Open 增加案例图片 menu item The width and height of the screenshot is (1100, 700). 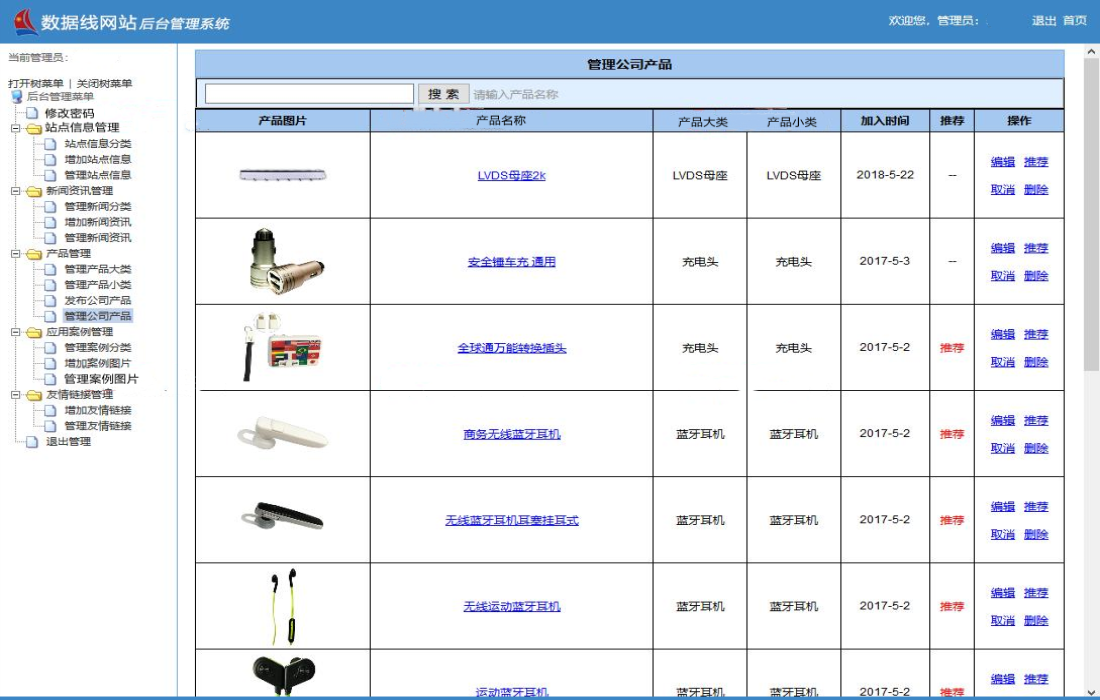click(98, 363)
